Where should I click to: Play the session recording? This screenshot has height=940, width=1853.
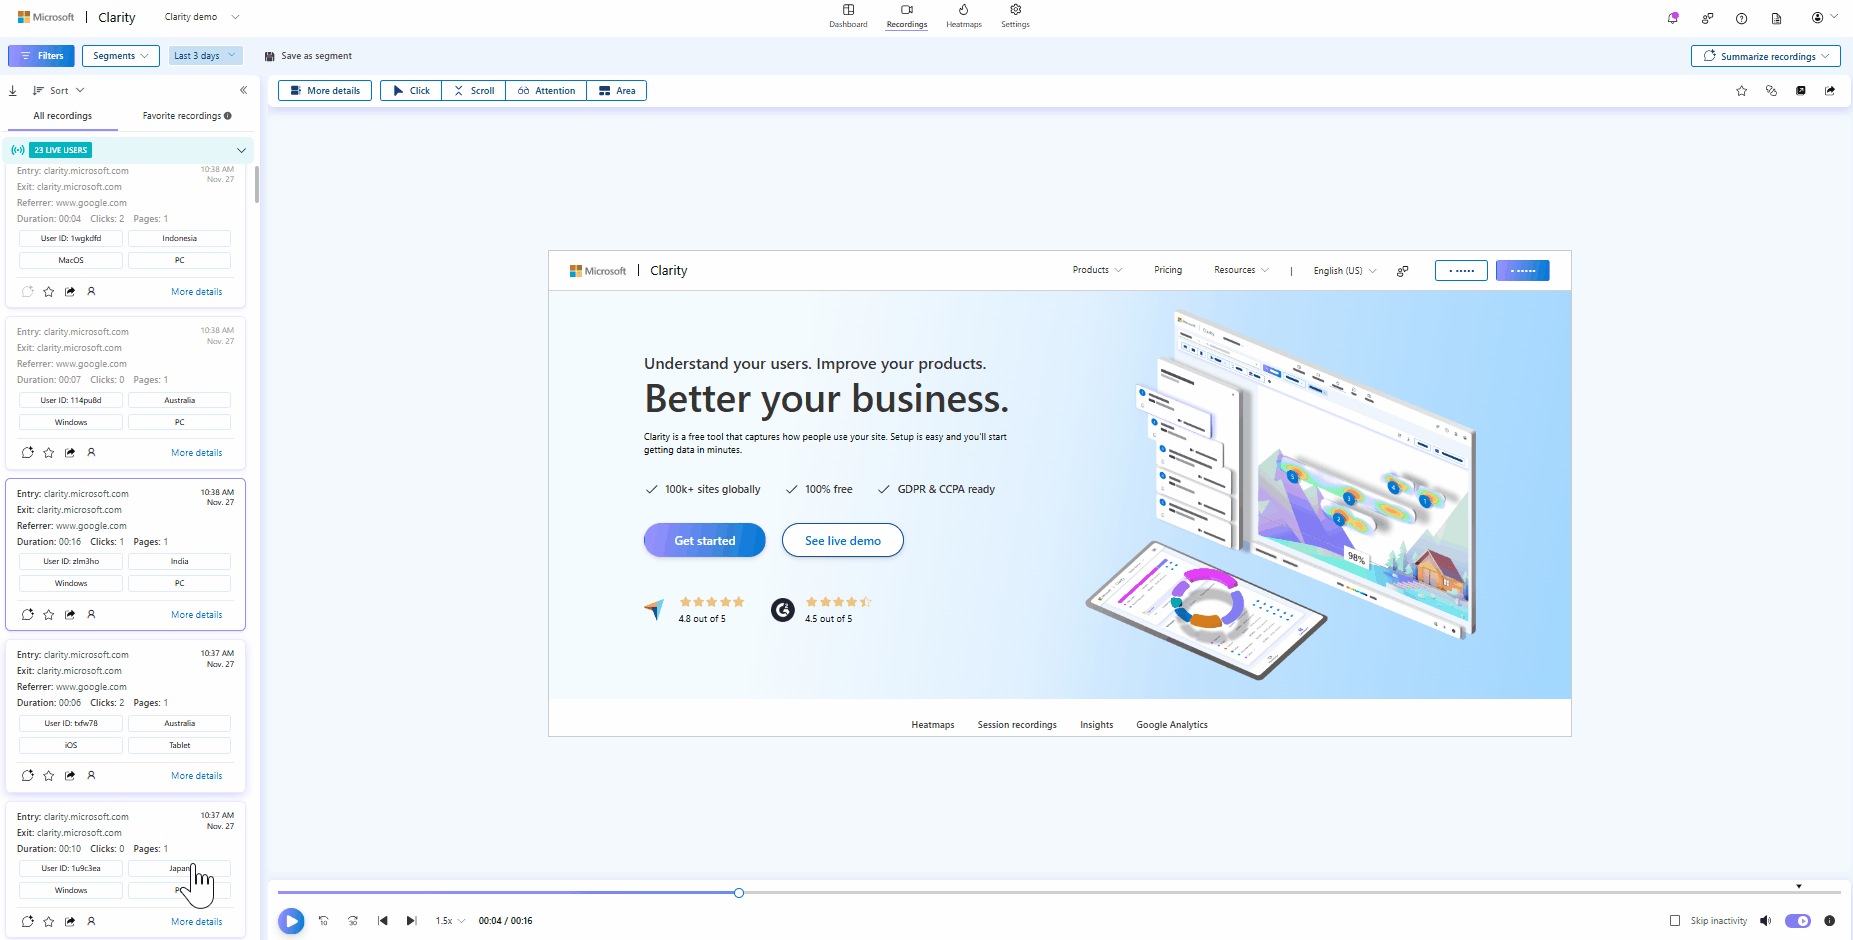(x=291, y=921)
